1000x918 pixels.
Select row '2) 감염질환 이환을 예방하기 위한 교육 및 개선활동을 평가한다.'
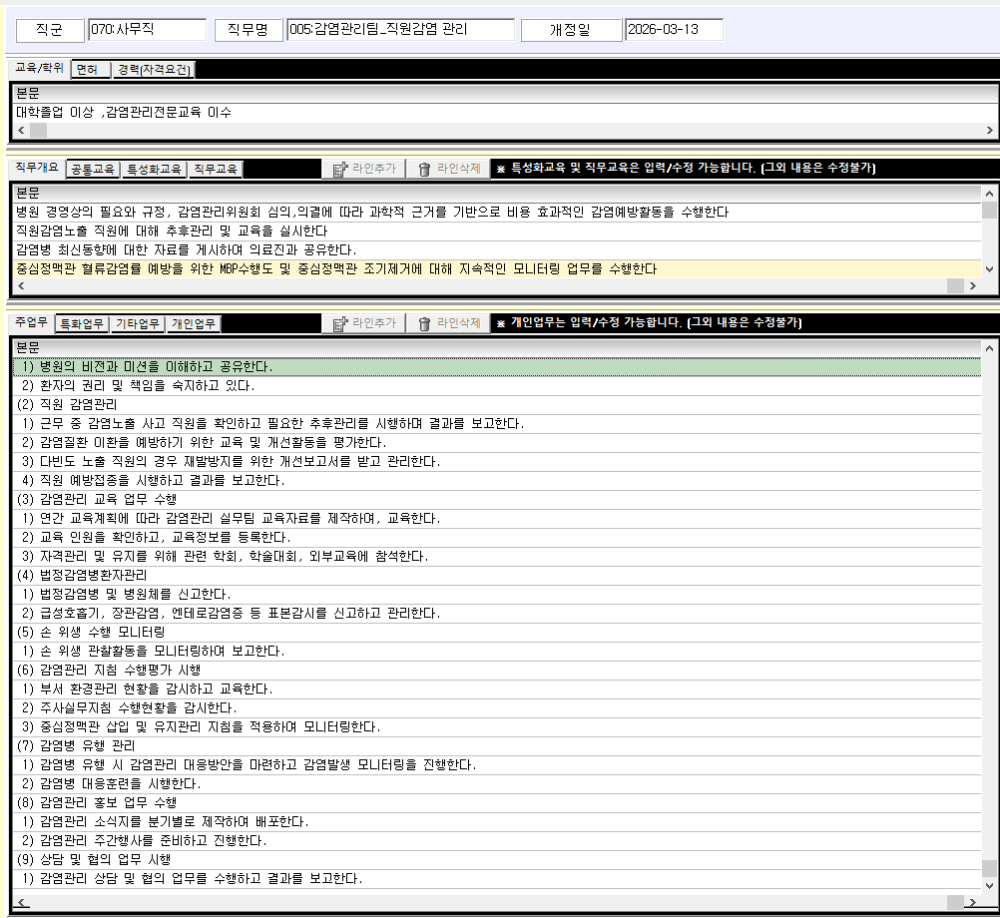tap(497, 443)
